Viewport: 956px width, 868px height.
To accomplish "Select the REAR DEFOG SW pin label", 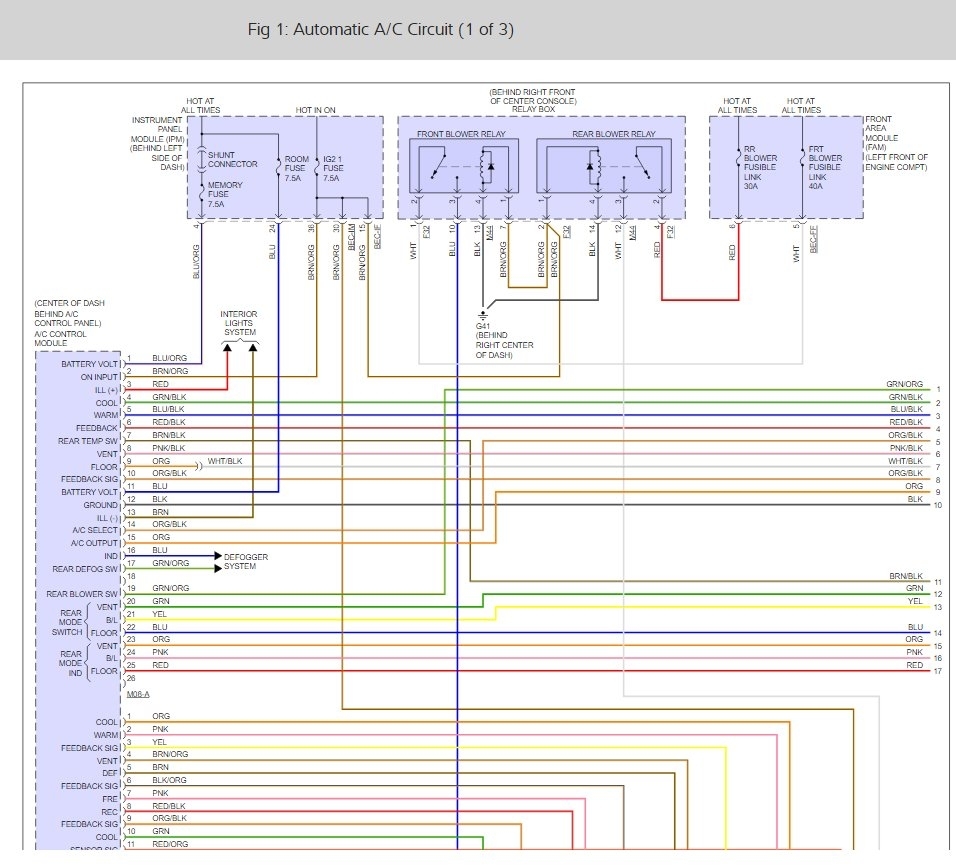I will (x=85, y=569).
